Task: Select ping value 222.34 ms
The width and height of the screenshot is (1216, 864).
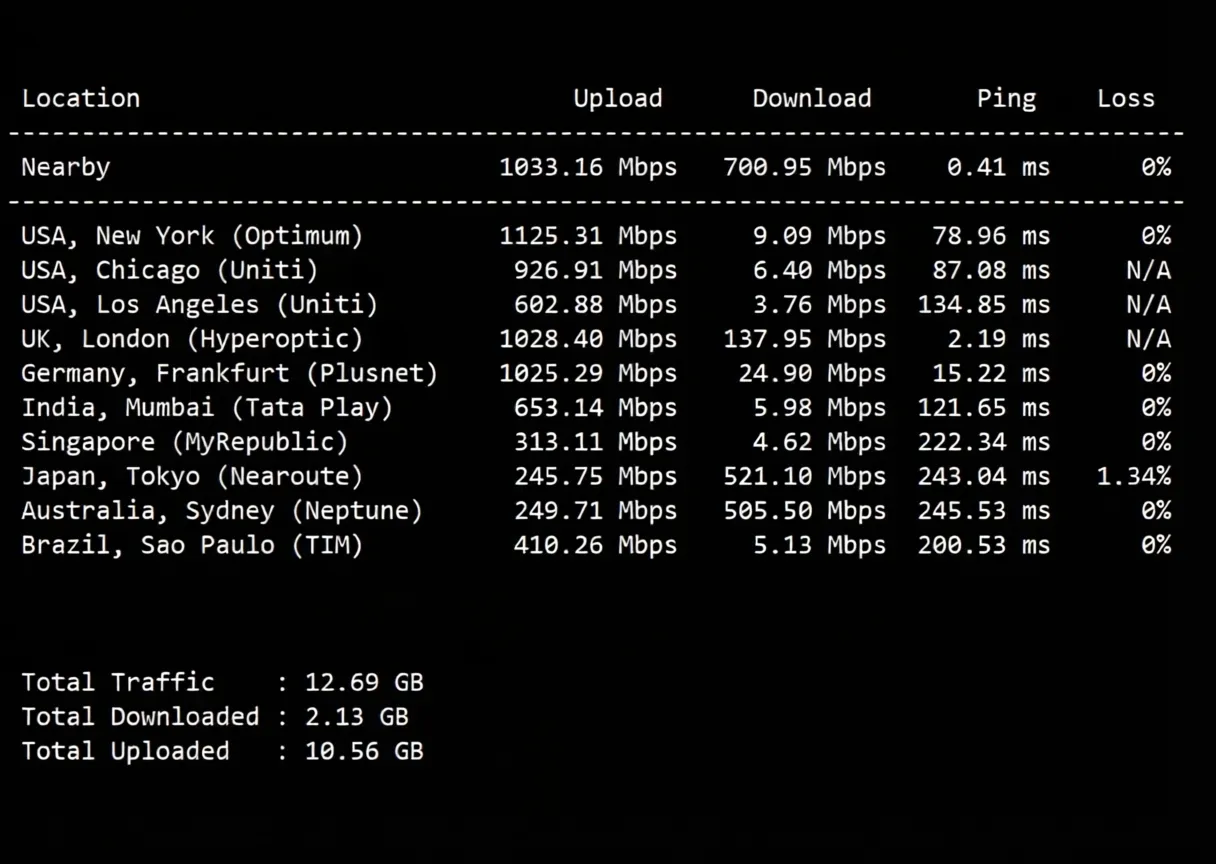Action: [x=984, y=442]
